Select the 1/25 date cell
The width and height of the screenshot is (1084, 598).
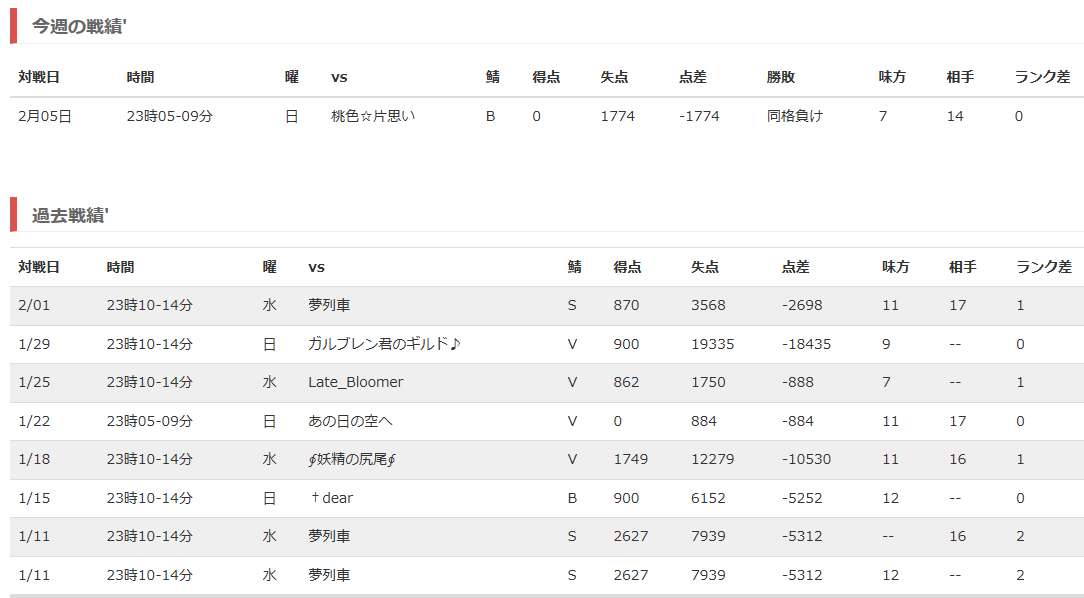(x=34, y=382)
